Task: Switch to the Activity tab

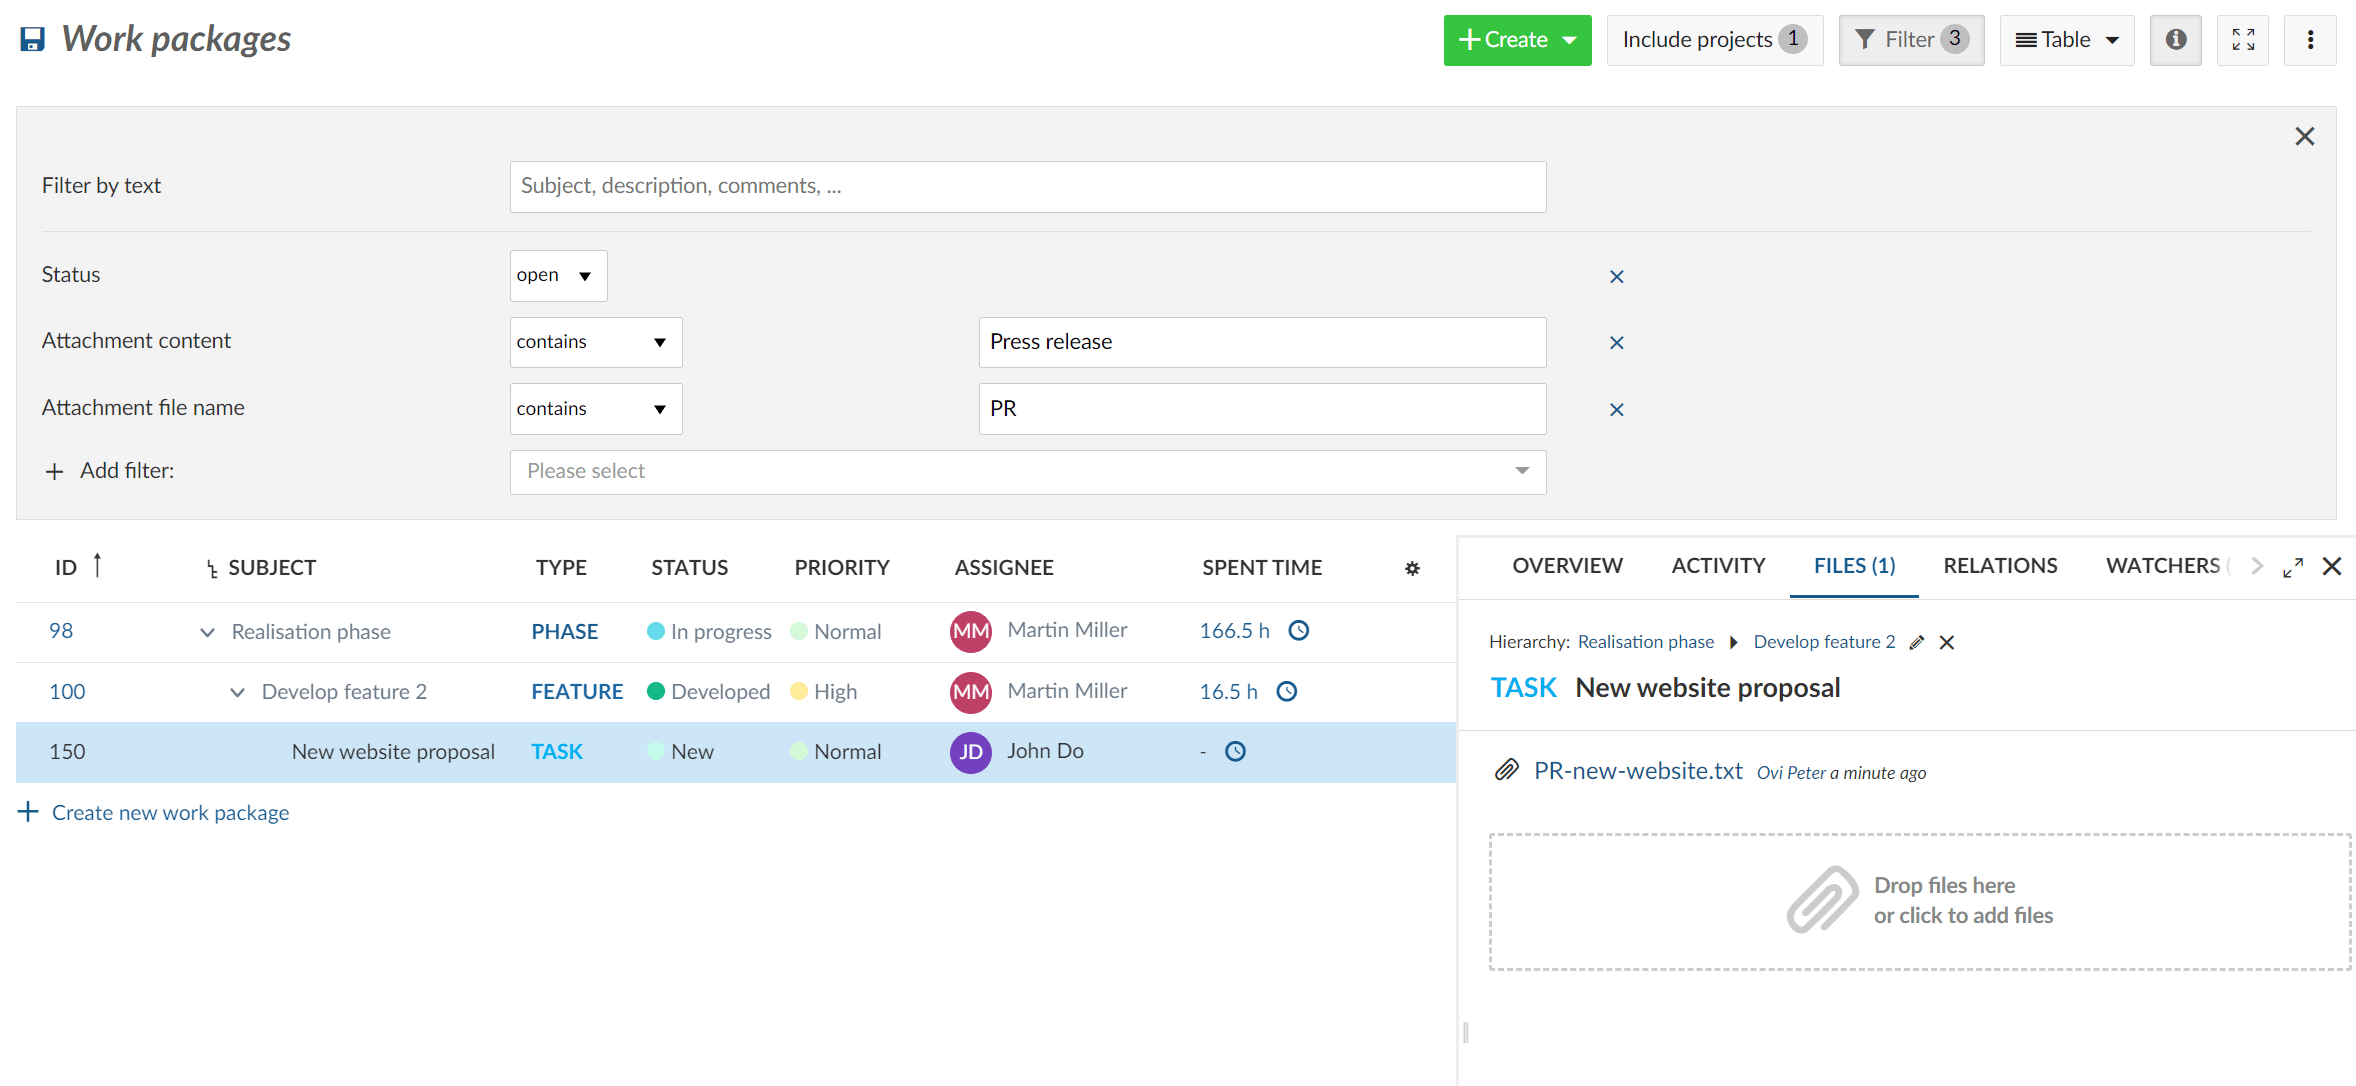Action: pos(1717,565)
